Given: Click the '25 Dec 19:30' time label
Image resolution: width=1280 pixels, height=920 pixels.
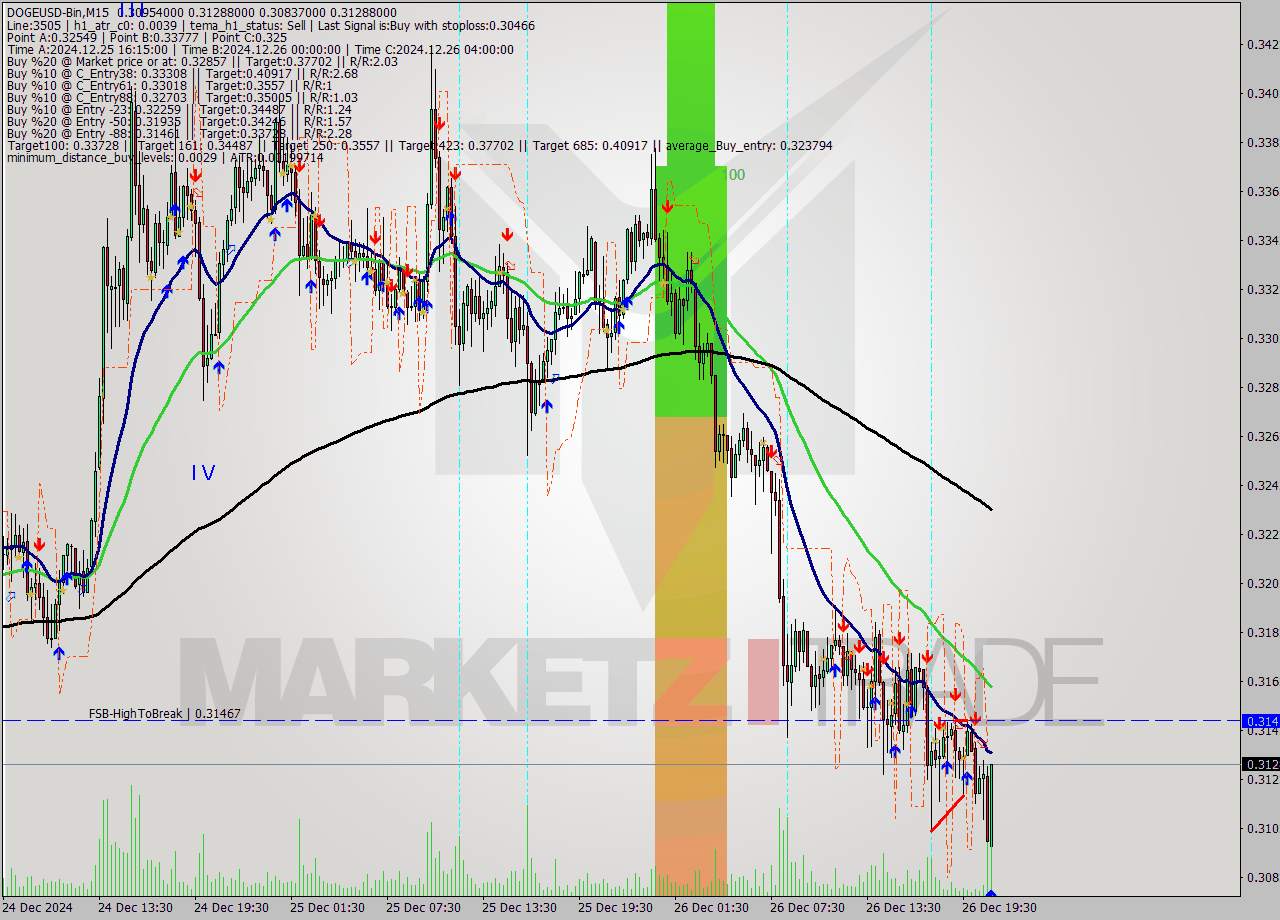Looking at the screenshot, I should click(615, 908).
